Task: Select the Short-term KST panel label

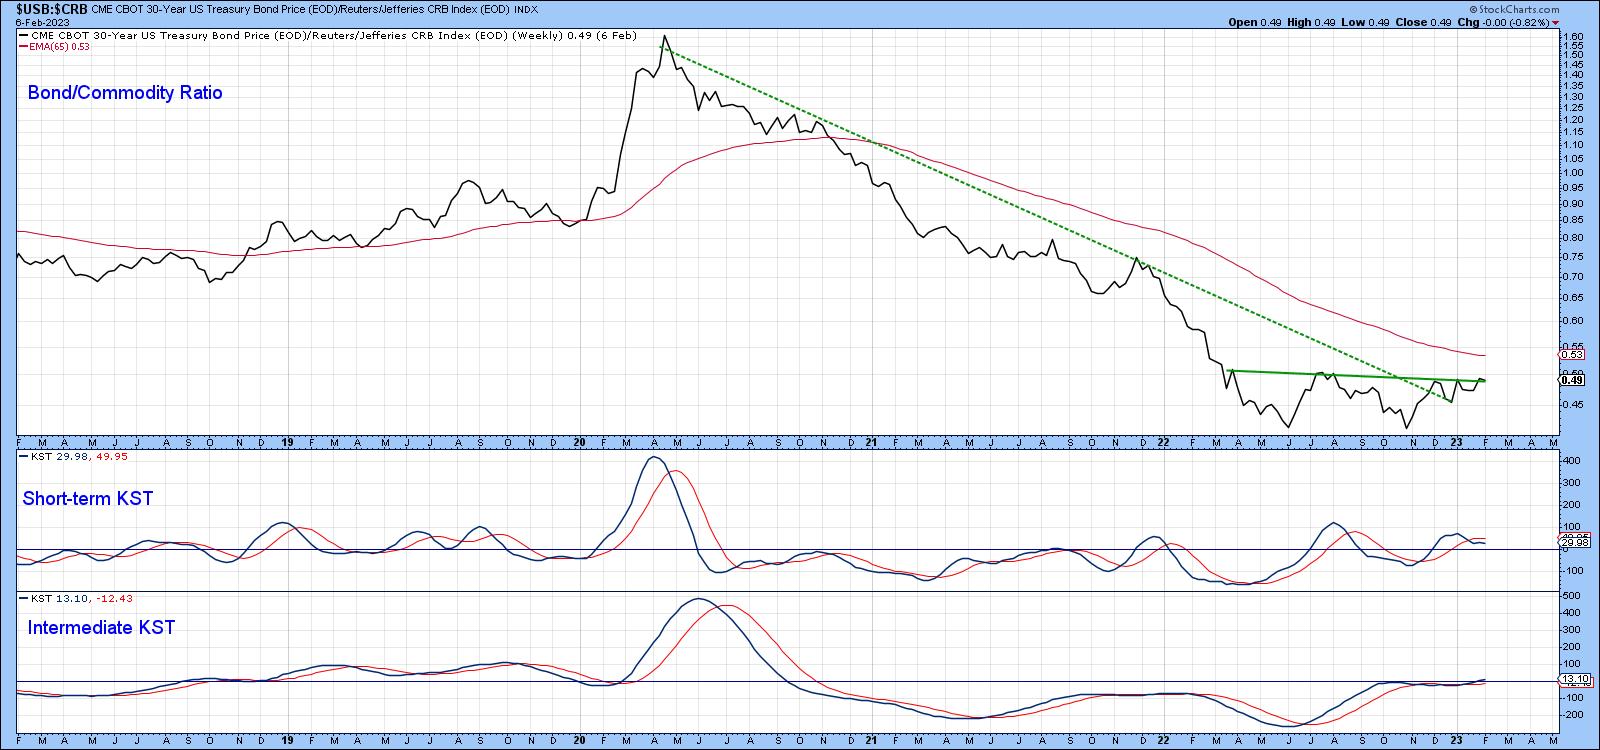Action: pyautogui.click(x=88, y=498)
